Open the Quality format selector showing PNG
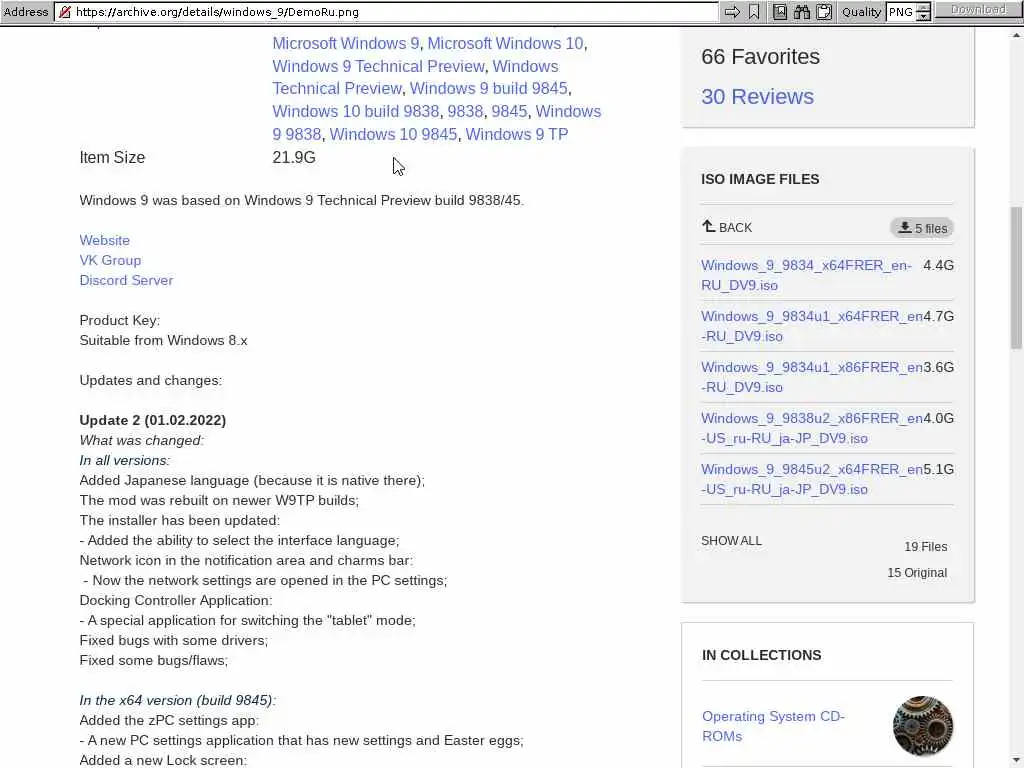 [901, 12]
